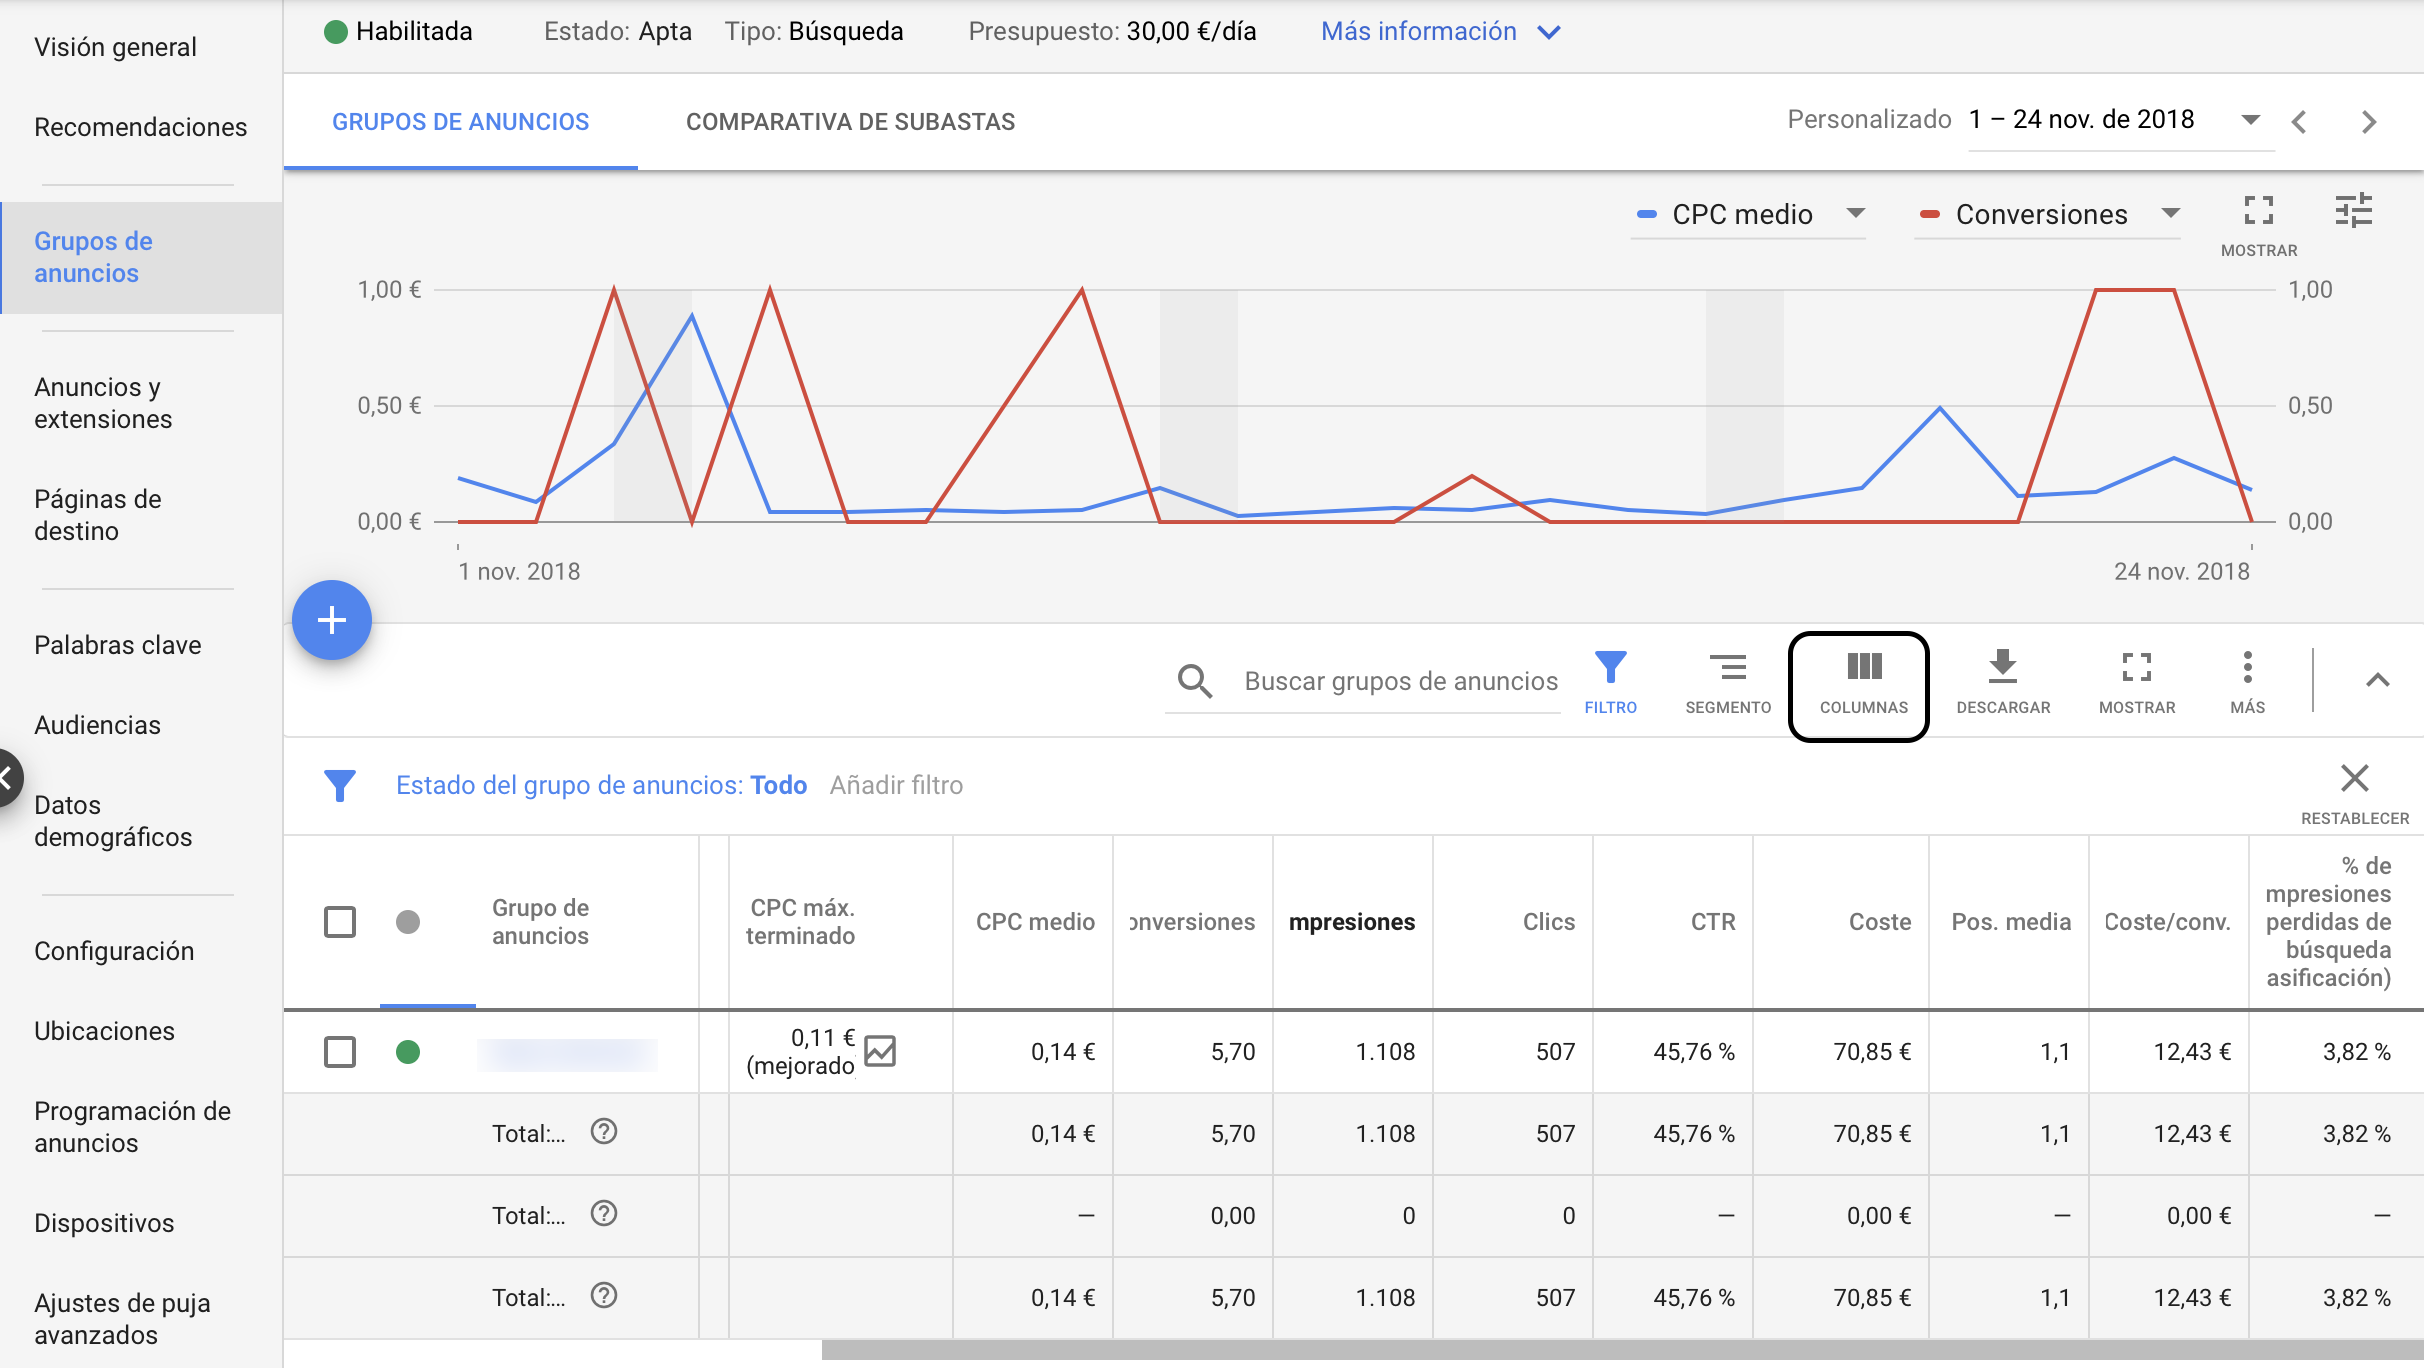This screenshot has width=2424, height=1368.
Task: Sort by CPC máx. predeterminado header
Action: pos(800,922)
